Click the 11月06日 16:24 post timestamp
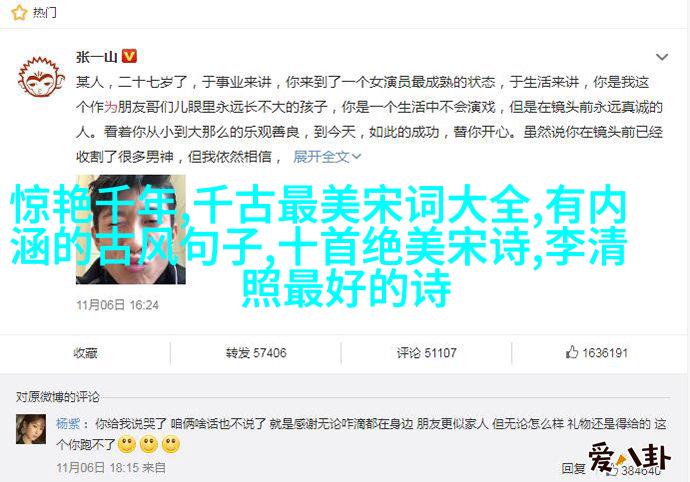The image size is (690, 482). pos(117,305)
